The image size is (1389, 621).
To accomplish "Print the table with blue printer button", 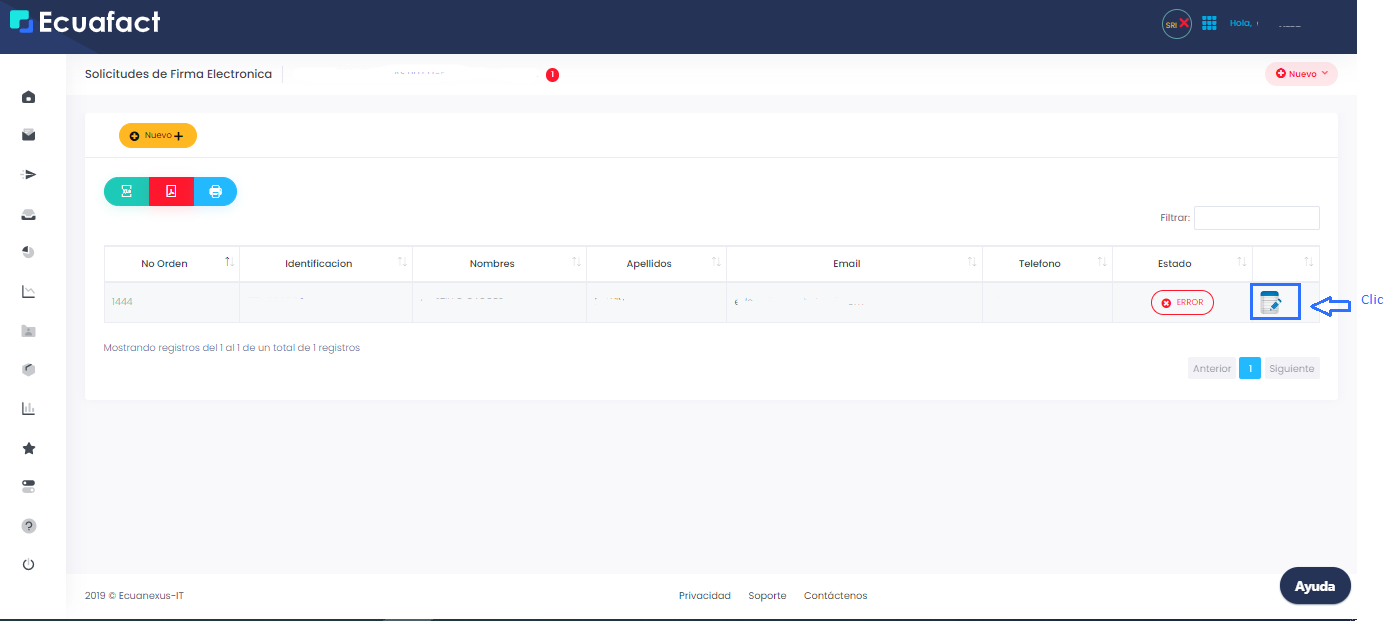I will pyautogui.click(x=215, y=192).
